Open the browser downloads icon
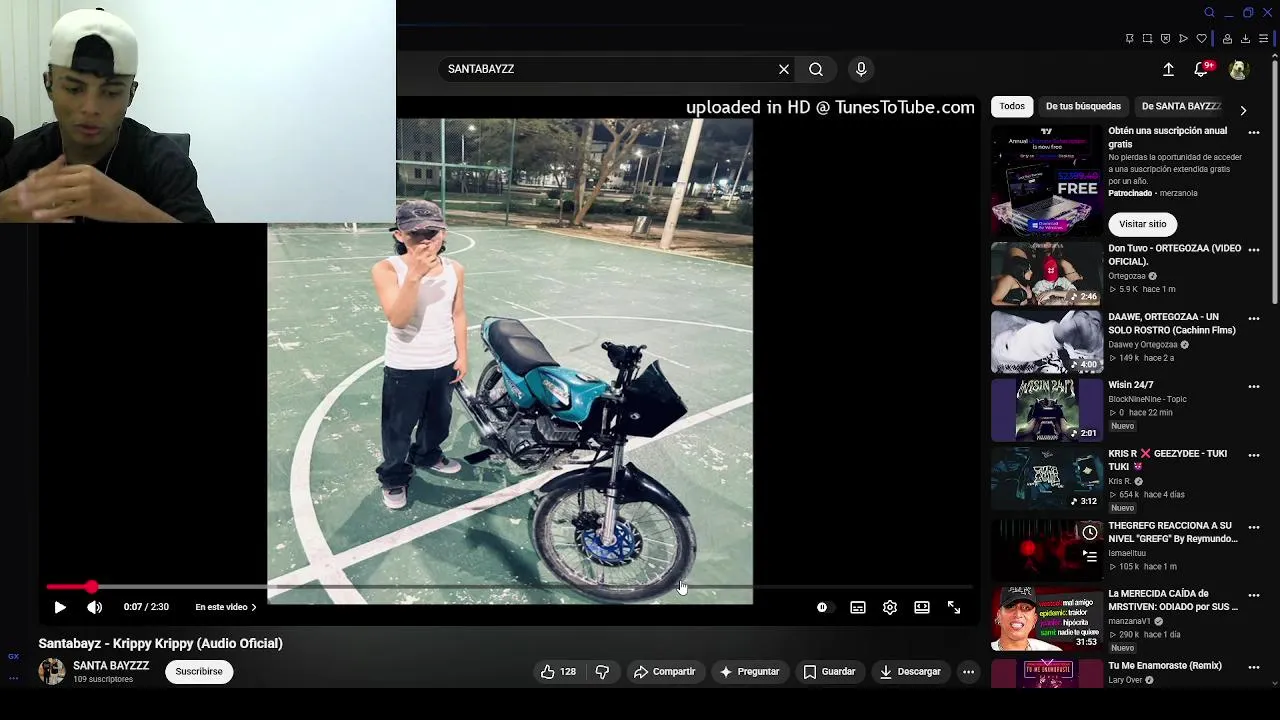The image size is (1280, 720). 1245,39
